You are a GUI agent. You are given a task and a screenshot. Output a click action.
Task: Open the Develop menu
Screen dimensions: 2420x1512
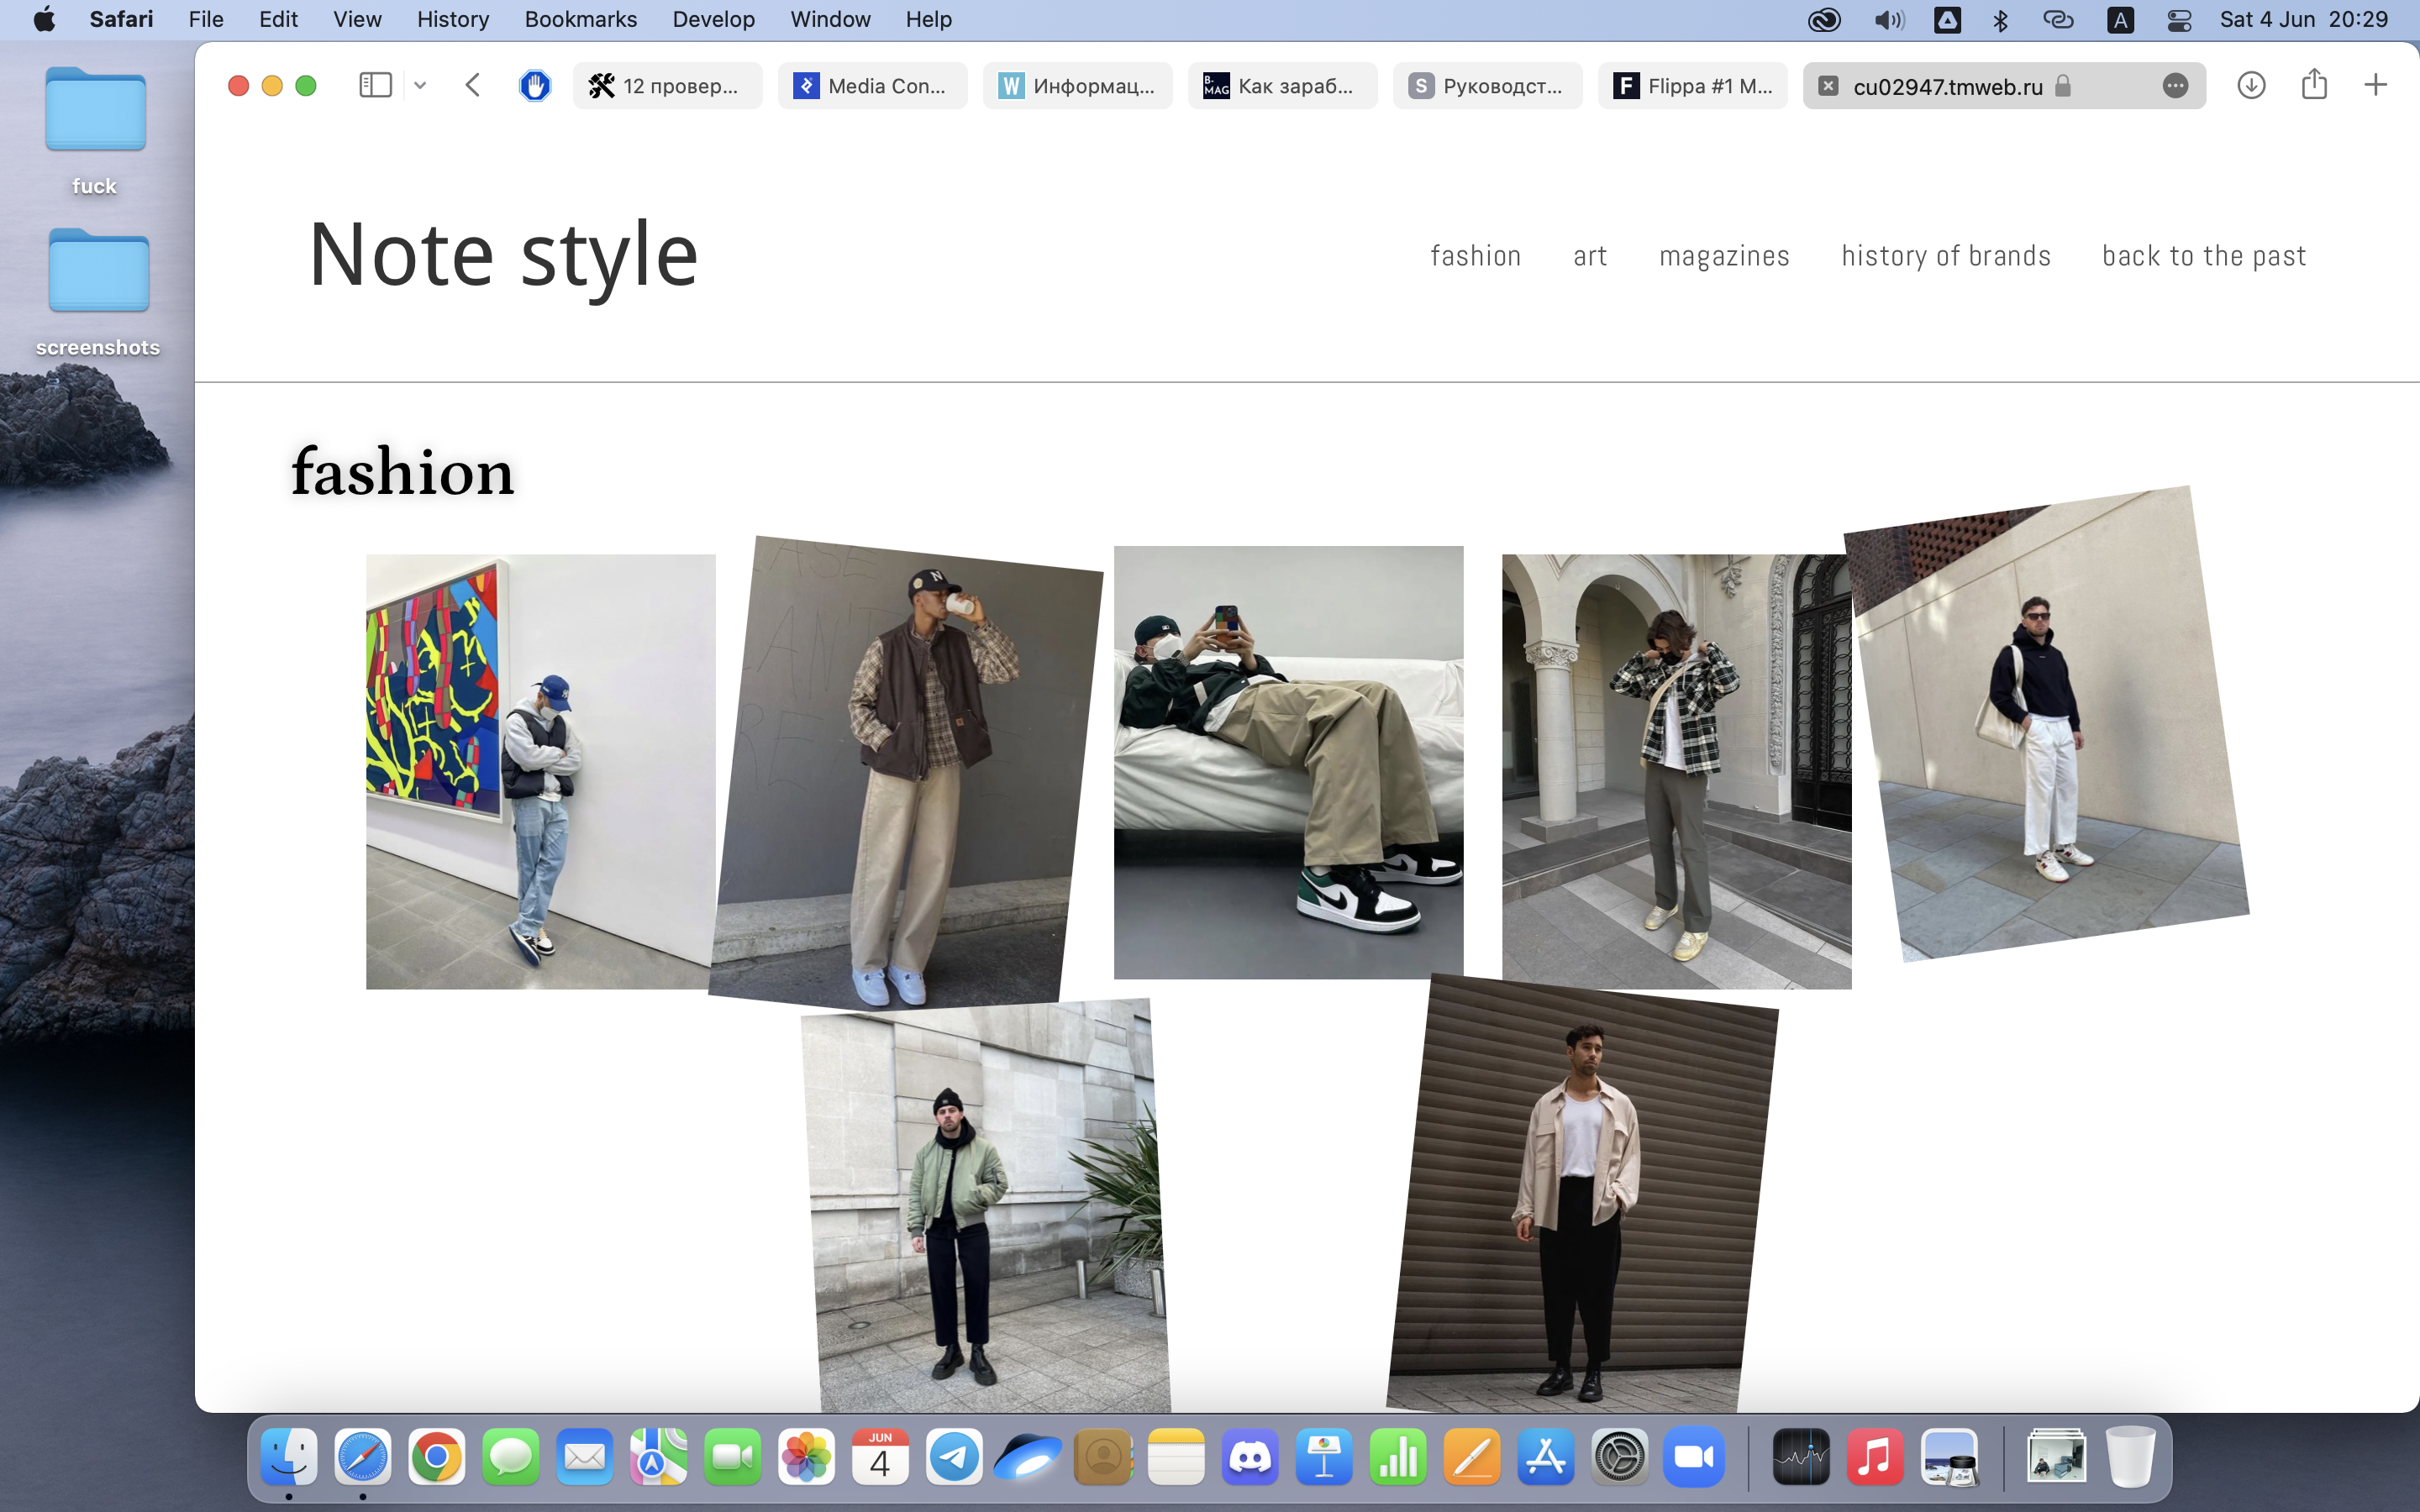[x=713, y=19]
